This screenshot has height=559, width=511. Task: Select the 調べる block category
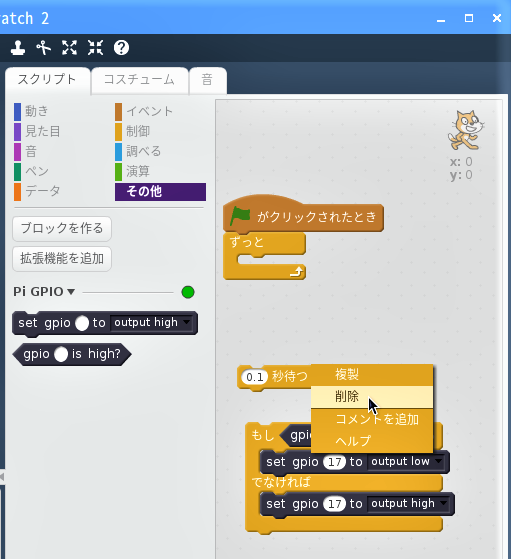(x=138, y=151)
